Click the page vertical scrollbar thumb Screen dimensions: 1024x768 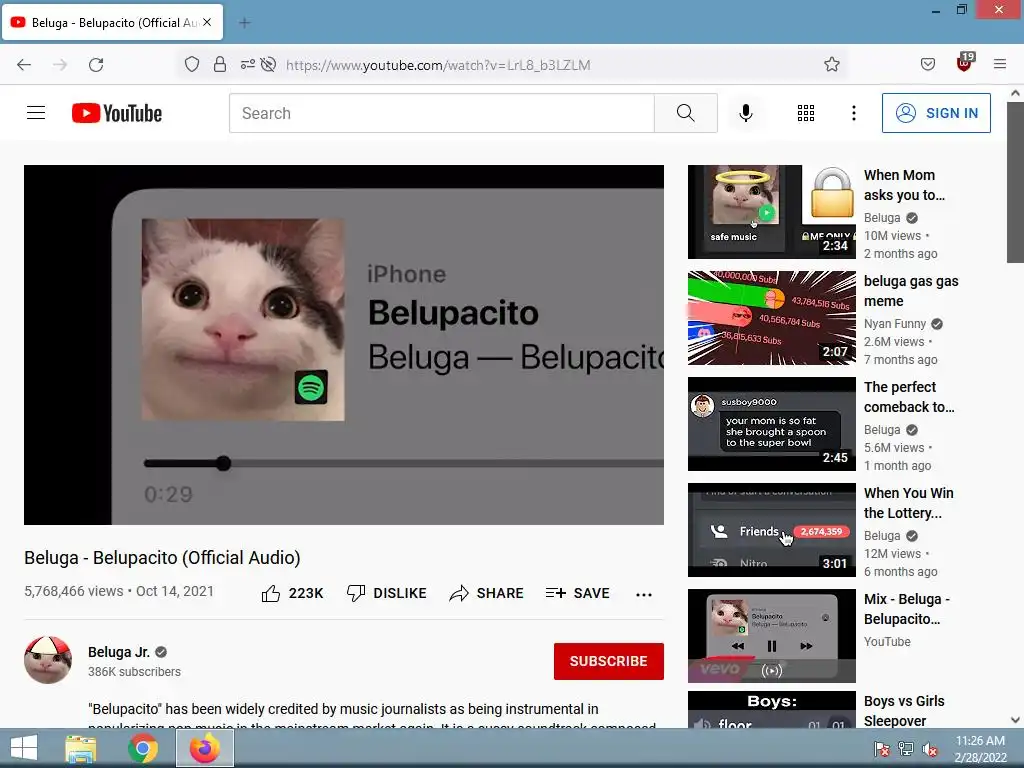(x=1015, y=183)
